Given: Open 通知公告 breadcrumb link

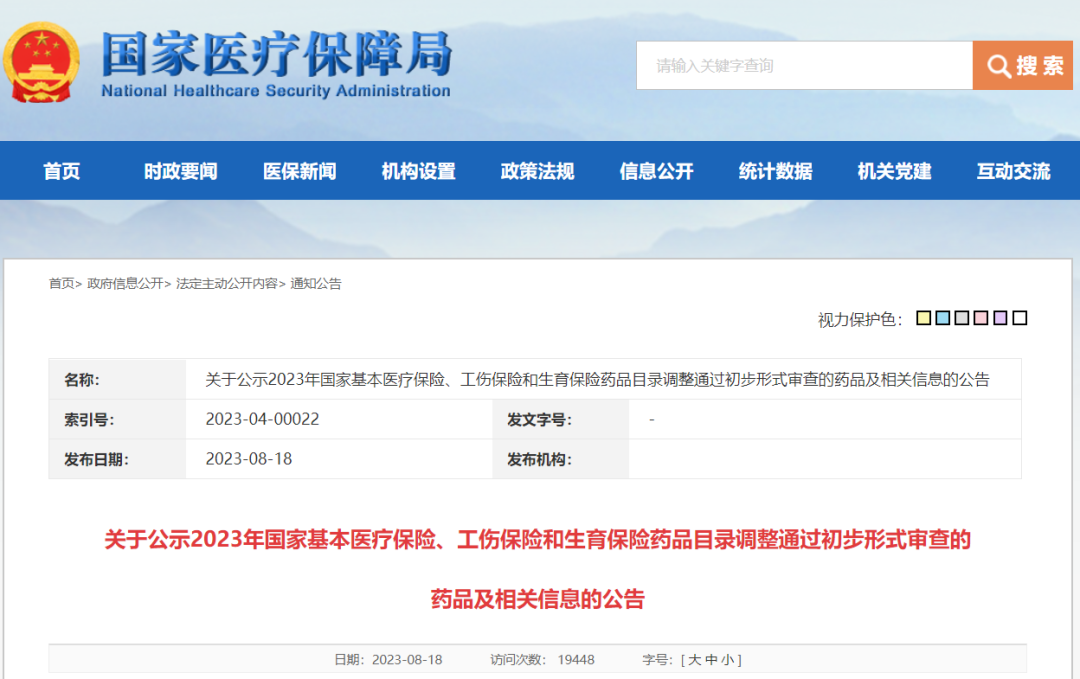Looking at the screenshot, I should pyautogui.click(x=315, y=283).
